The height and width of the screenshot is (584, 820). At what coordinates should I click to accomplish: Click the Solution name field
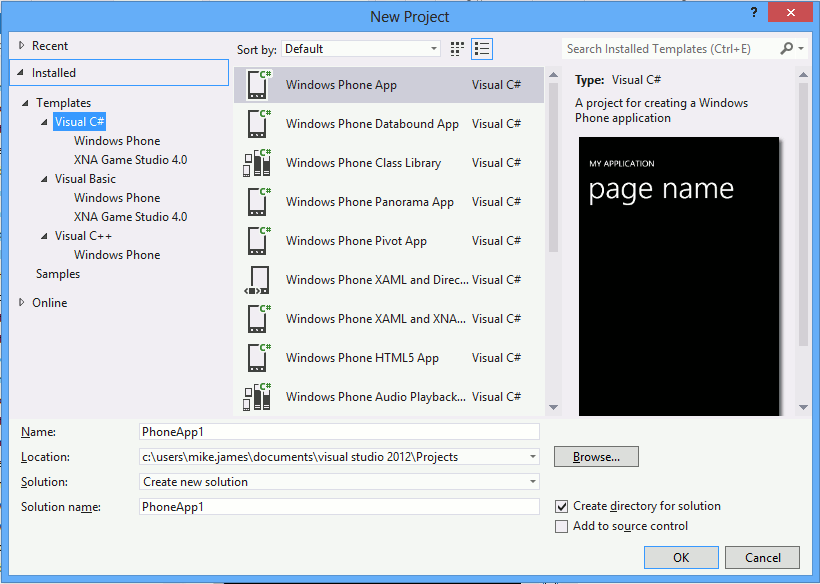[x=339, y=507]
